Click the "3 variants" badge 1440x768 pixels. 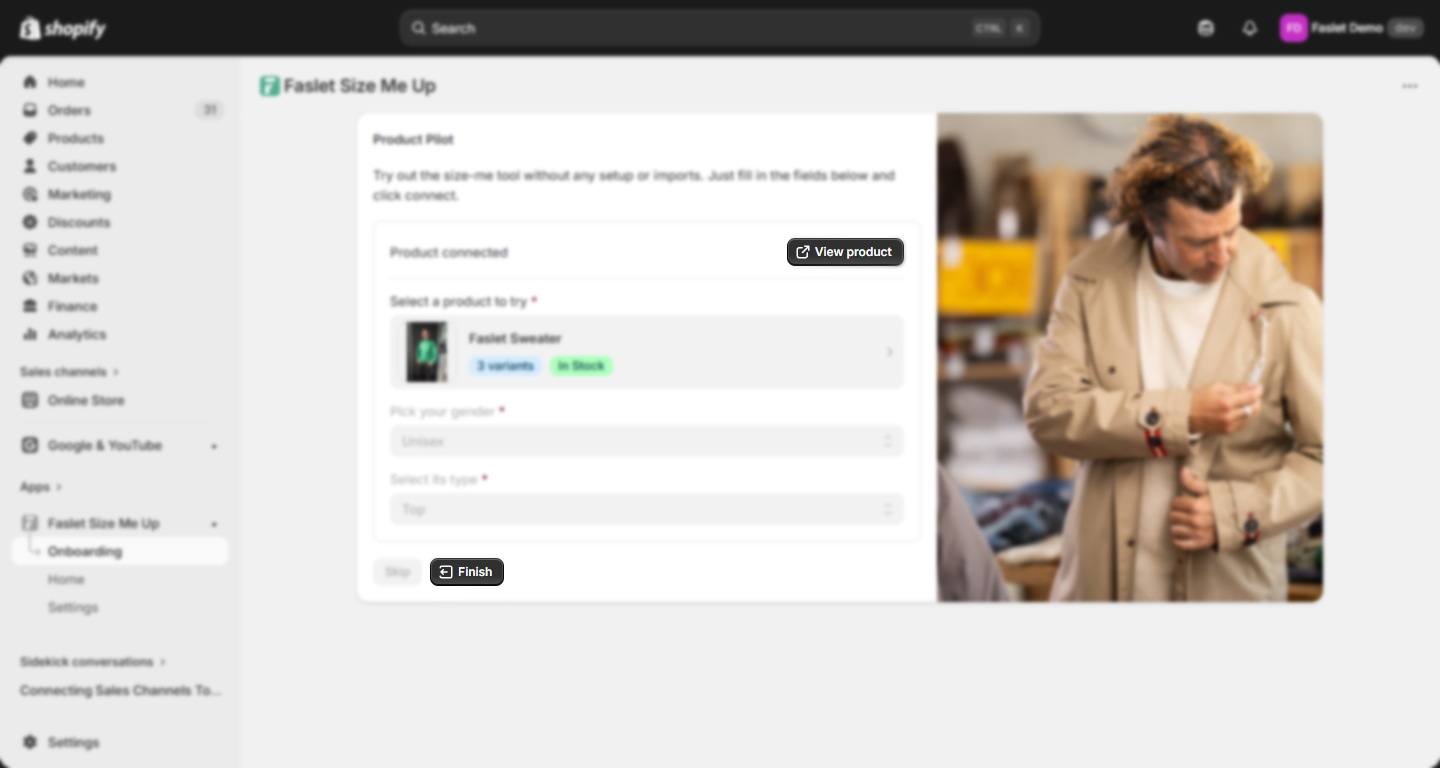pos(505,366)
